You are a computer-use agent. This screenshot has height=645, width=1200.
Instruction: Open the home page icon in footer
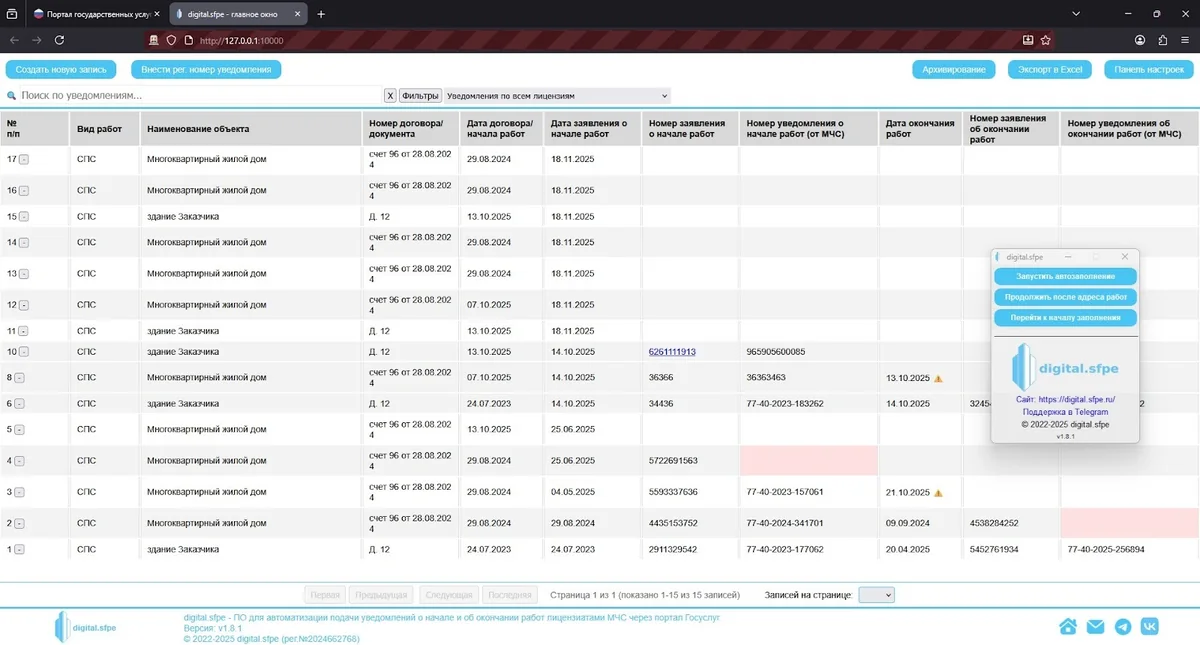tap(1068, 626)
